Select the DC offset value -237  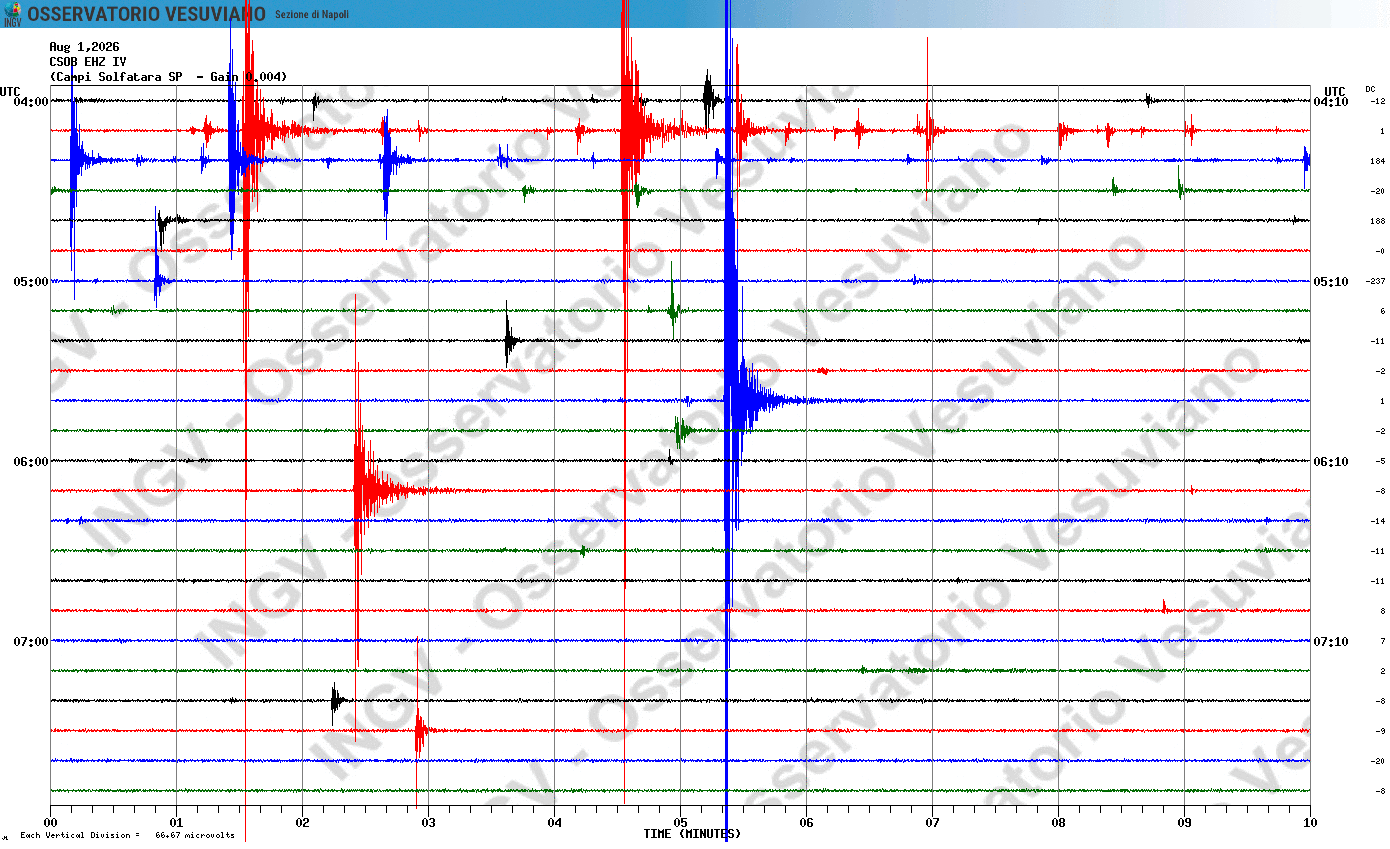pos(1376,281)
